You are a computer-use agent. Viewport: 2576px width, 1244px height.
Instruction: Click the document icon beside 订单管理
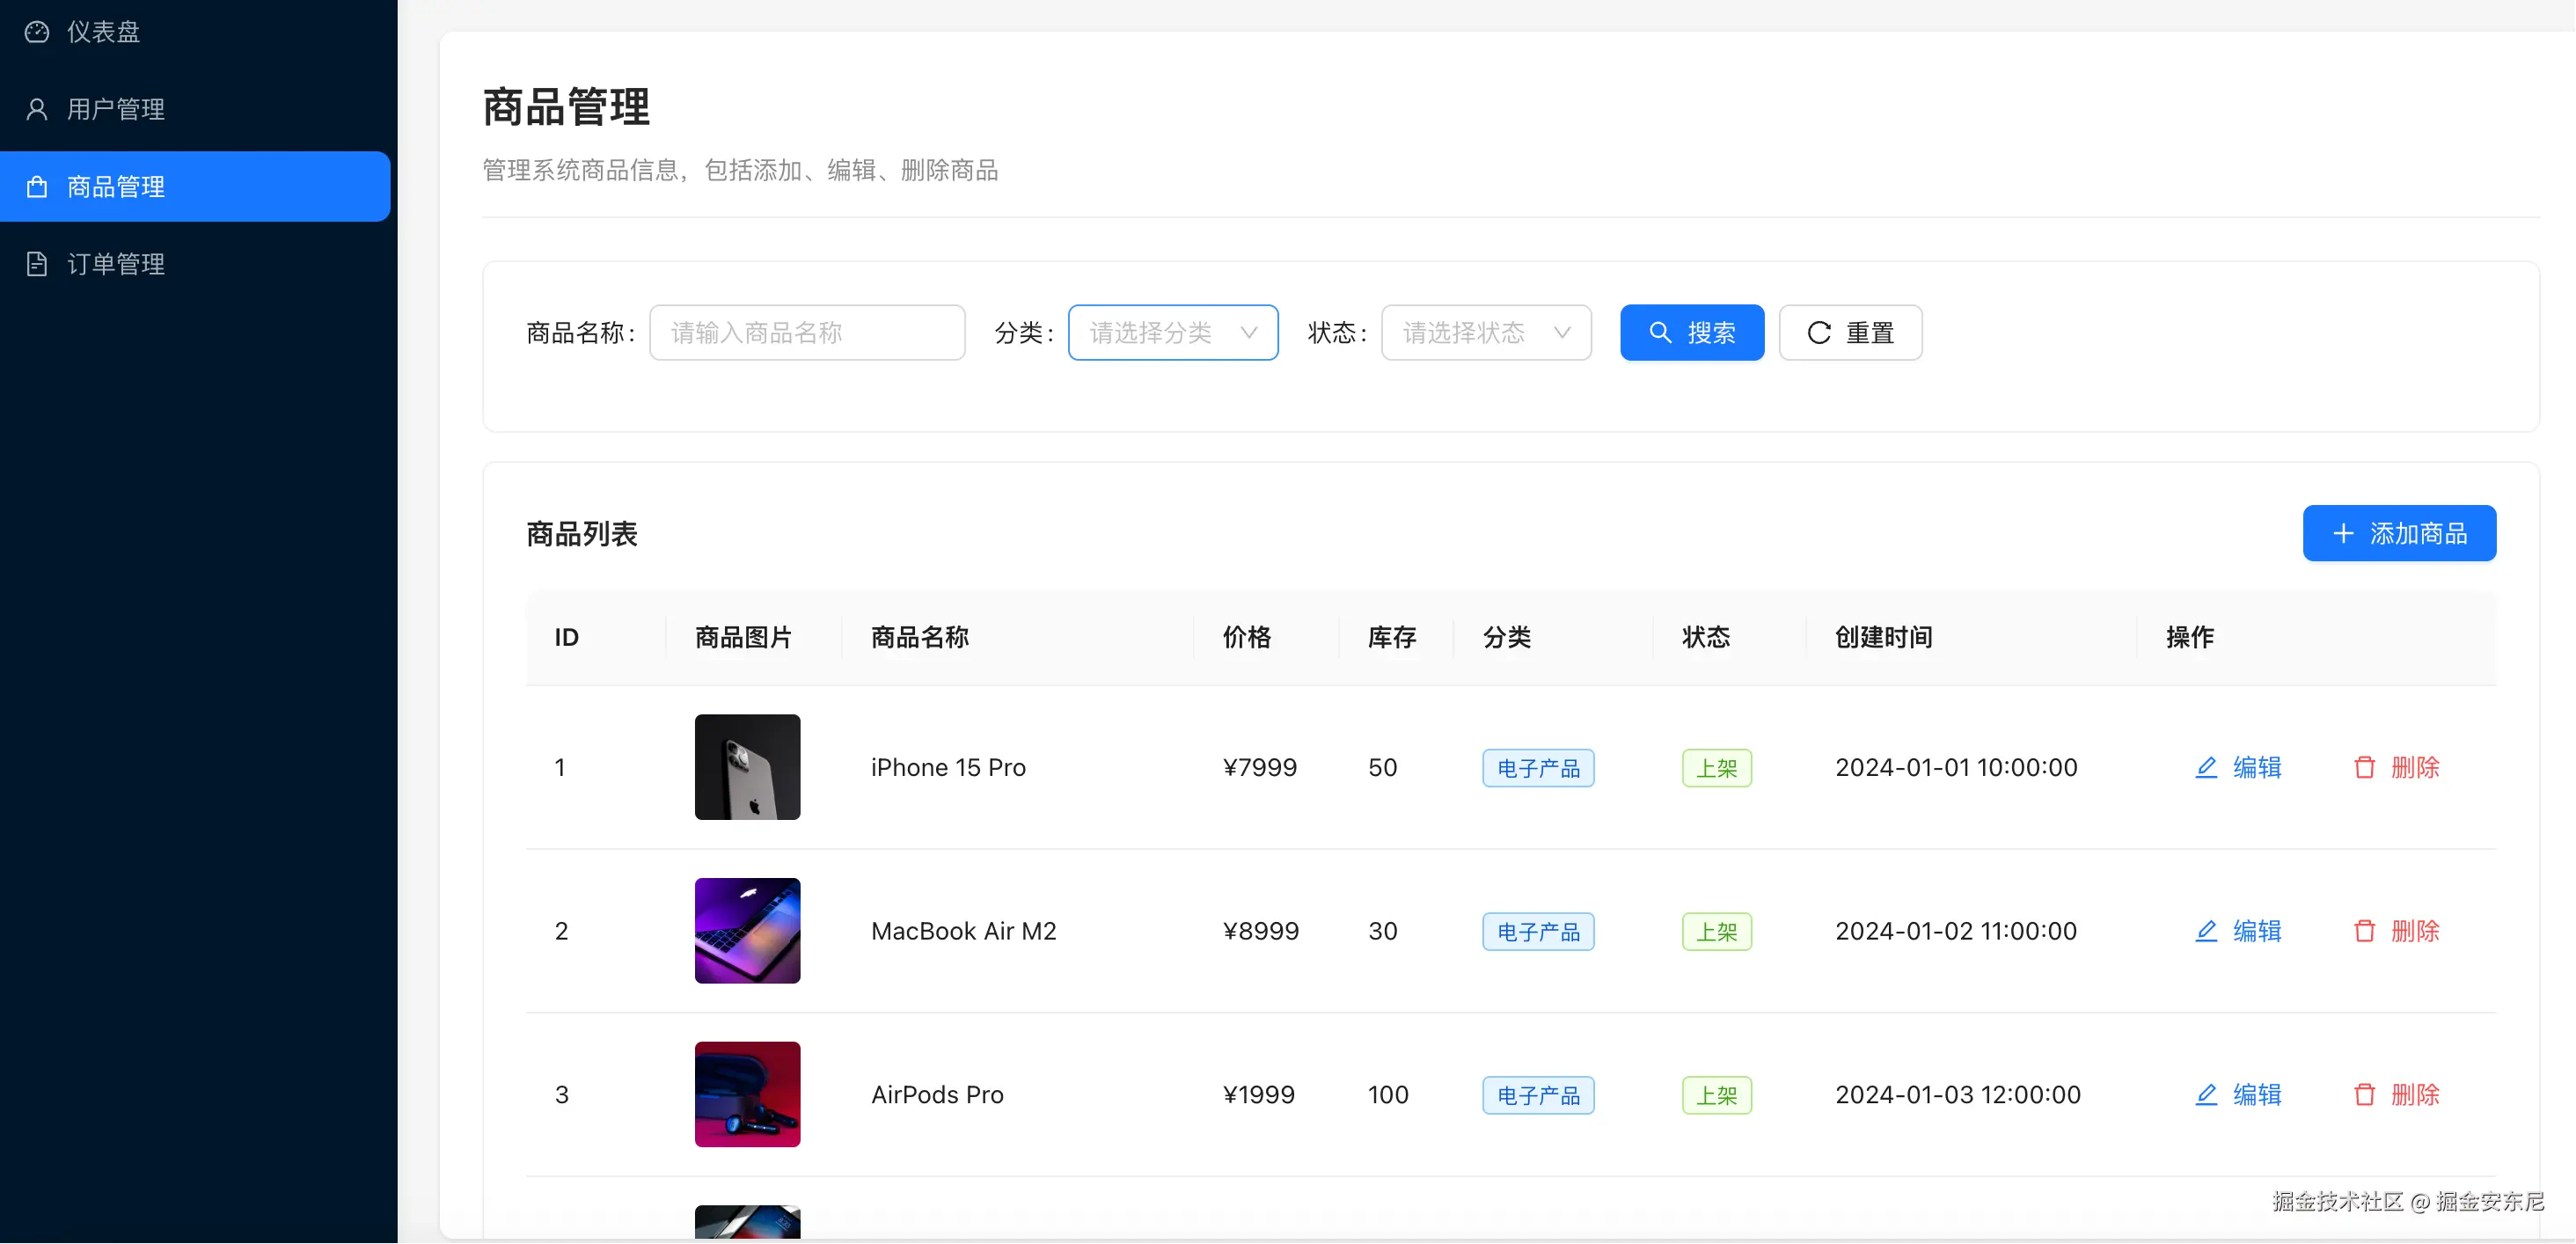37,264
